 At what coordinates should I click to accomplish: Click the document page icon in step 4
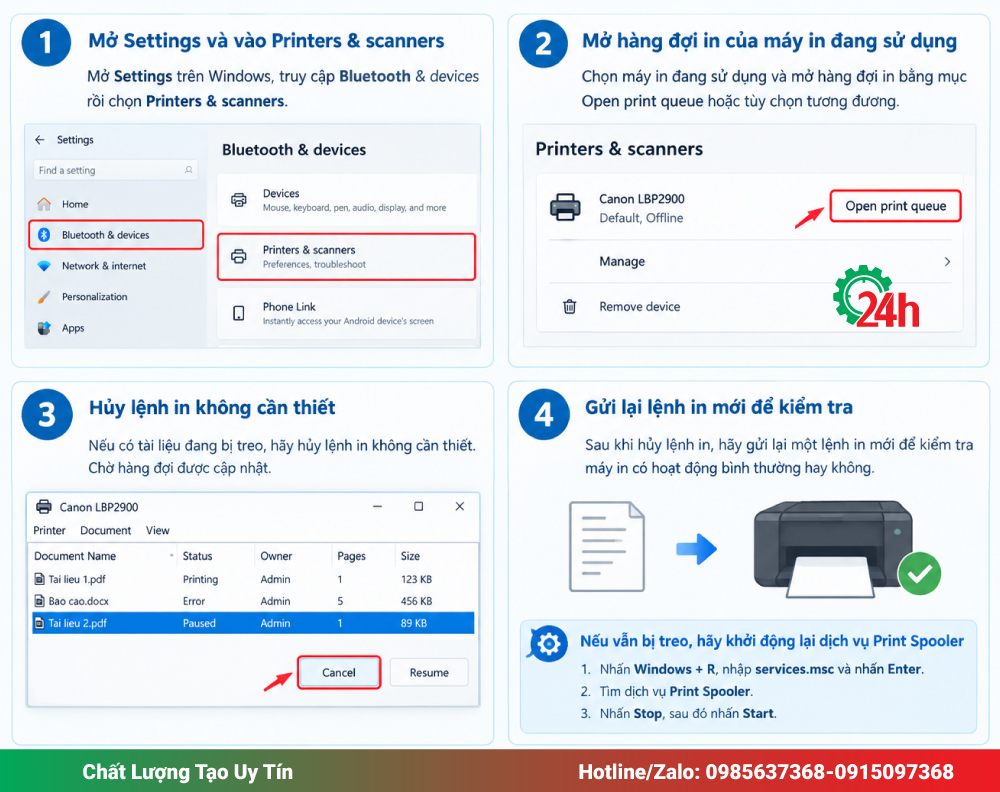(x=607, y=546)
